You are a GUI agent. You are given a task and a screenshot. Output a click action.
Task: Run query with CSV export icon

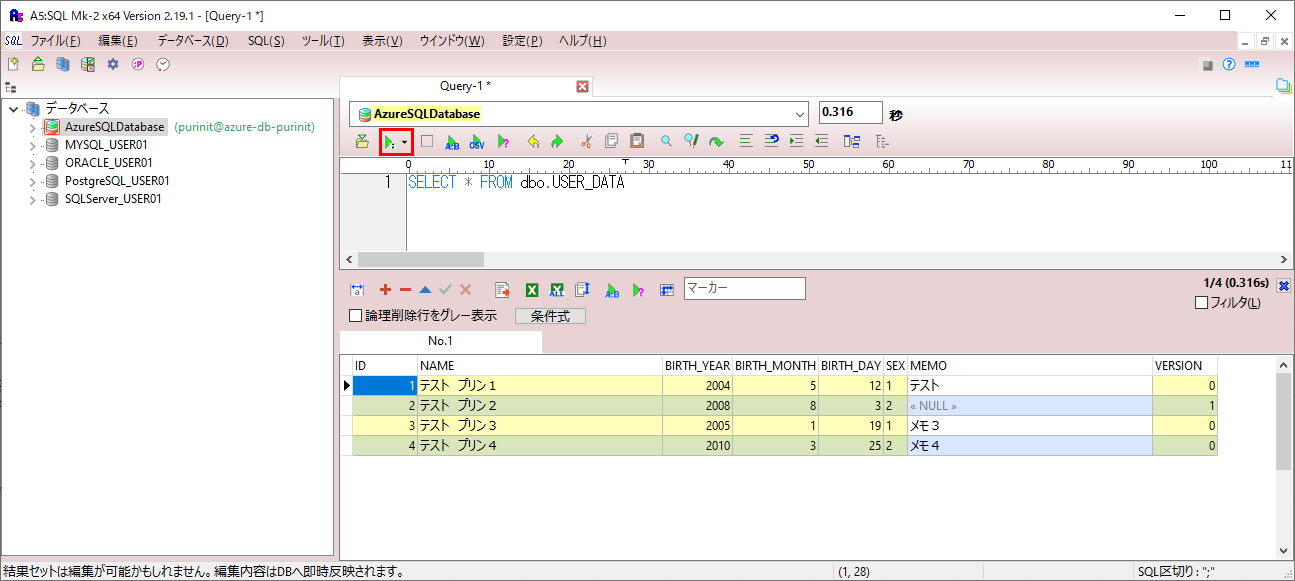[x=477, y=142]
